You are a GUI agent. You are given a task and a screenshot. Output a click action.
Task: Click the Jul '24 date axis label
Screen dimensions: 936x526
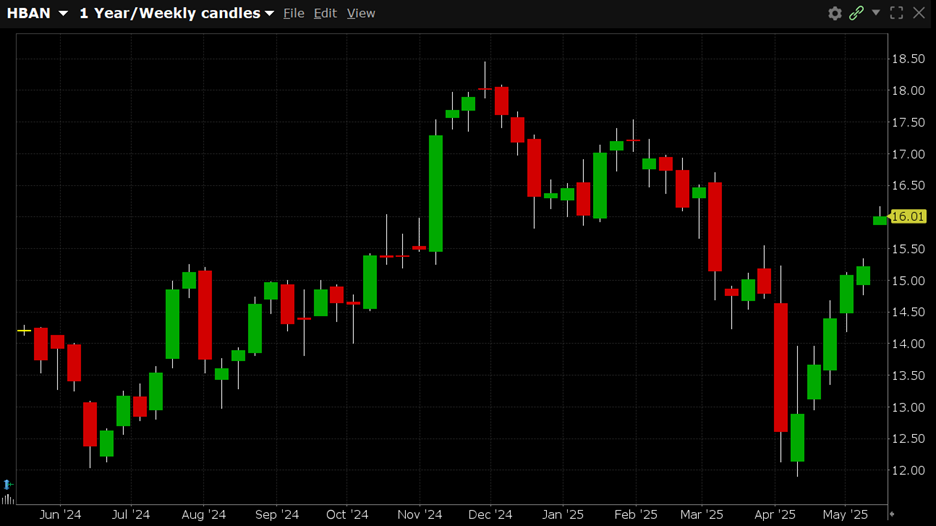click(131, 514)
